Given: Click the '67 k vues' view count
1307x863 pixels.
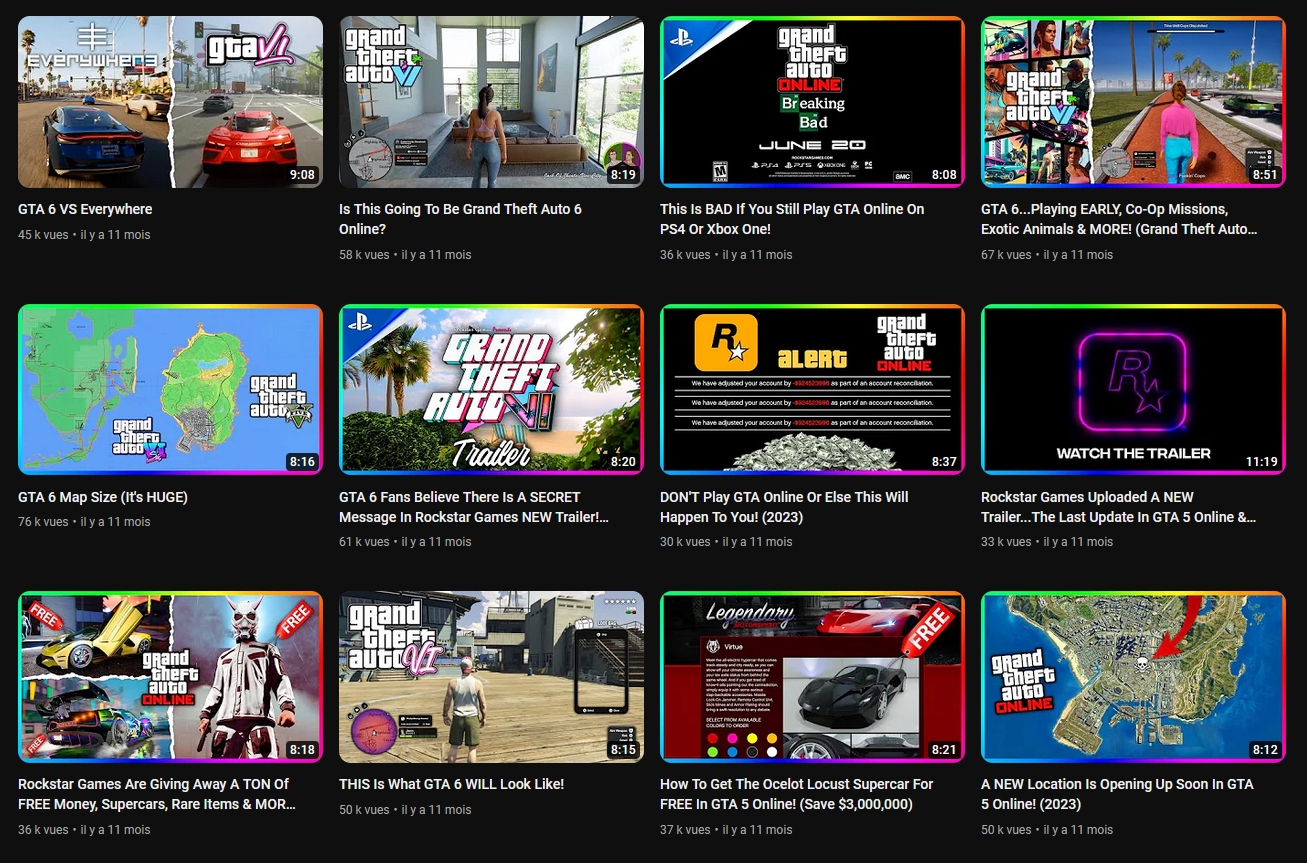Looking at the screenshot, I should (x=1007, y=255).
